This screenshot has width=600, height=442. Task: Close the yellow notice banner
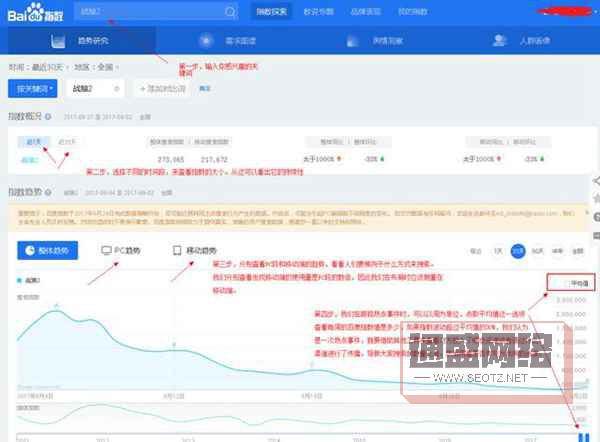(587, 212)
